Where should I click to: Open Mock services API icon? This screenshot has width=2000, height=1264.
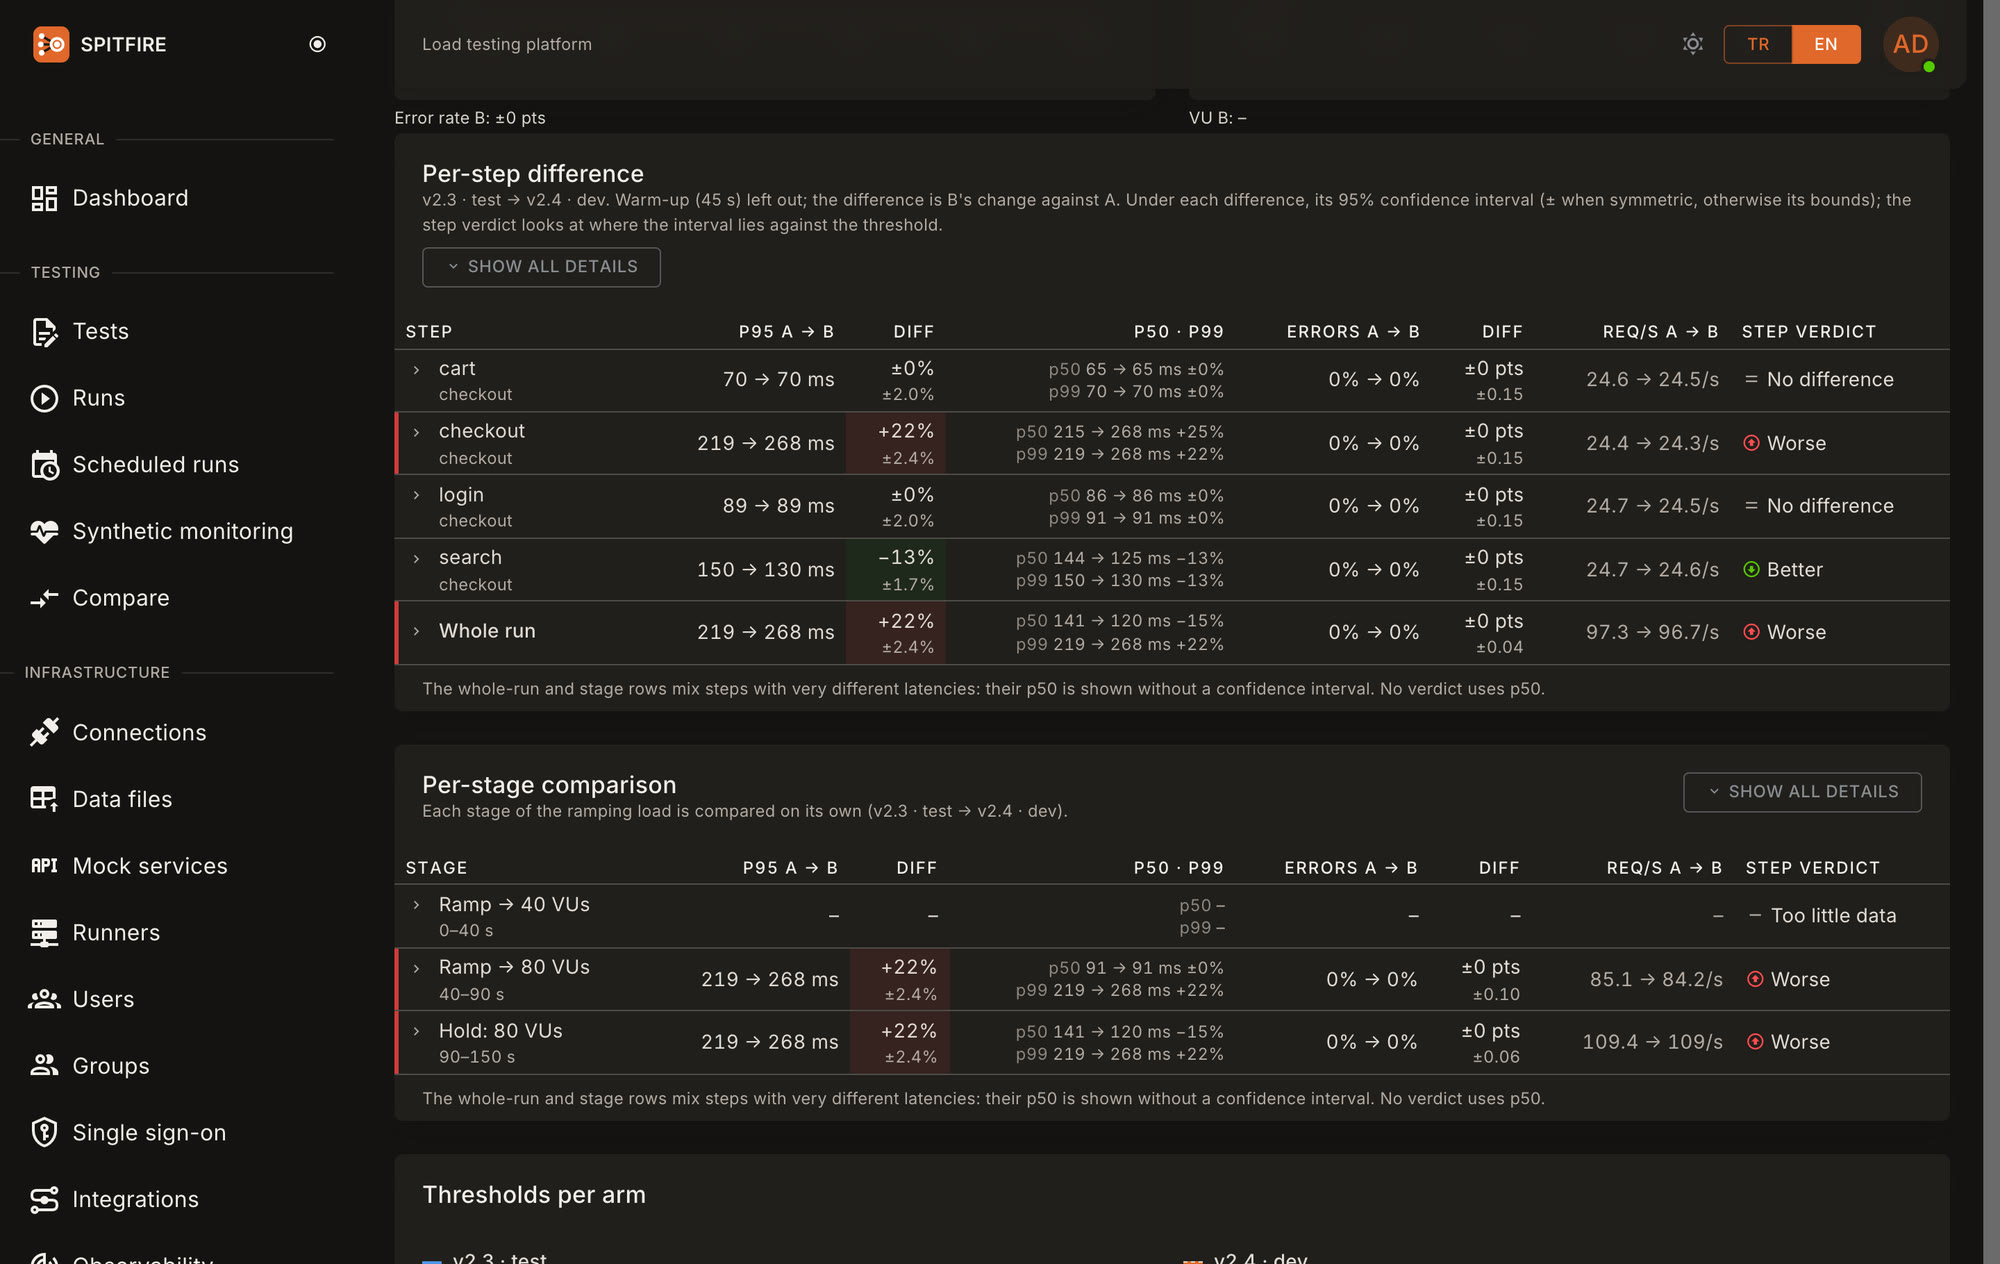[x=44, y=866]
